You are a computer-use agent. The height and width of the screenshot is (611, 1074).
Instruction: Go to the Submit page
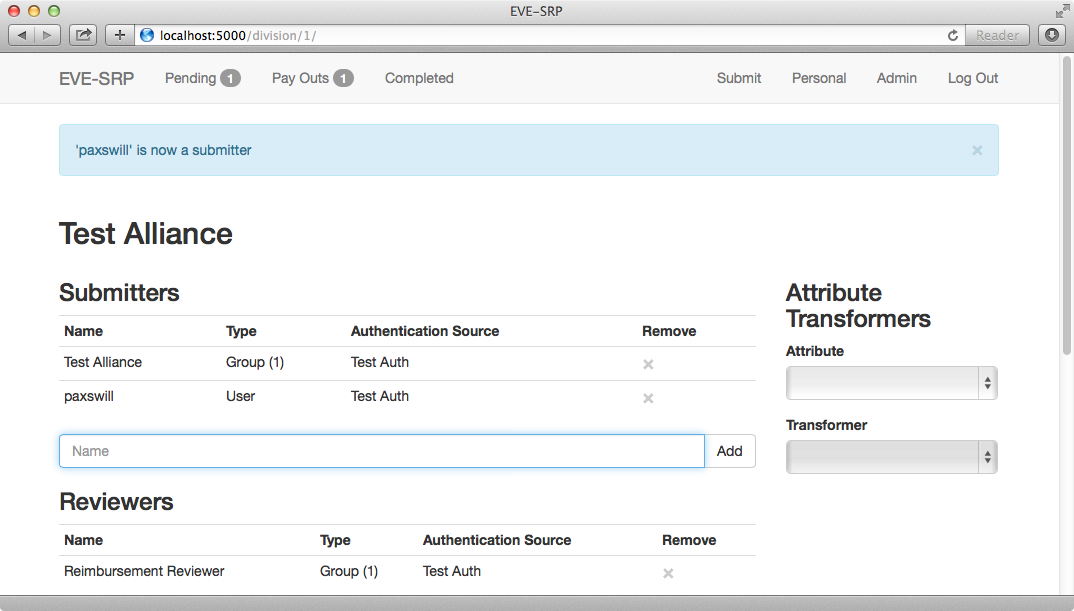click(x=738, y=78)
